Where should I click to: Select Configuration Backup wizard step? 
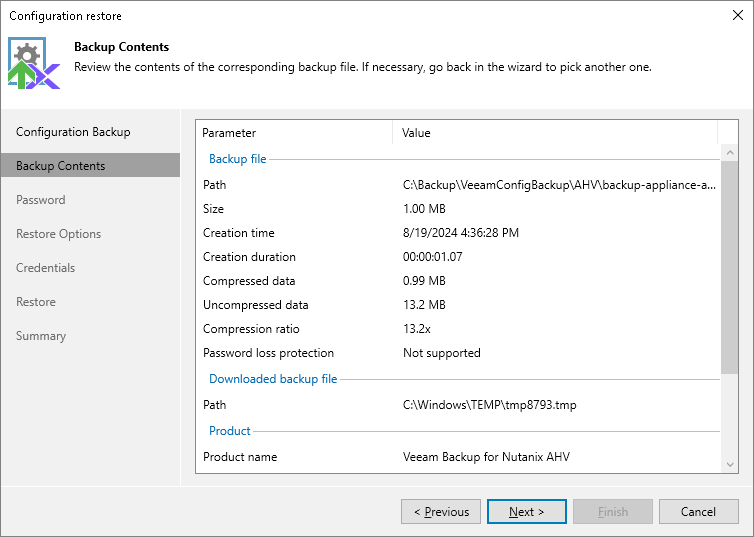pos(73,132)
